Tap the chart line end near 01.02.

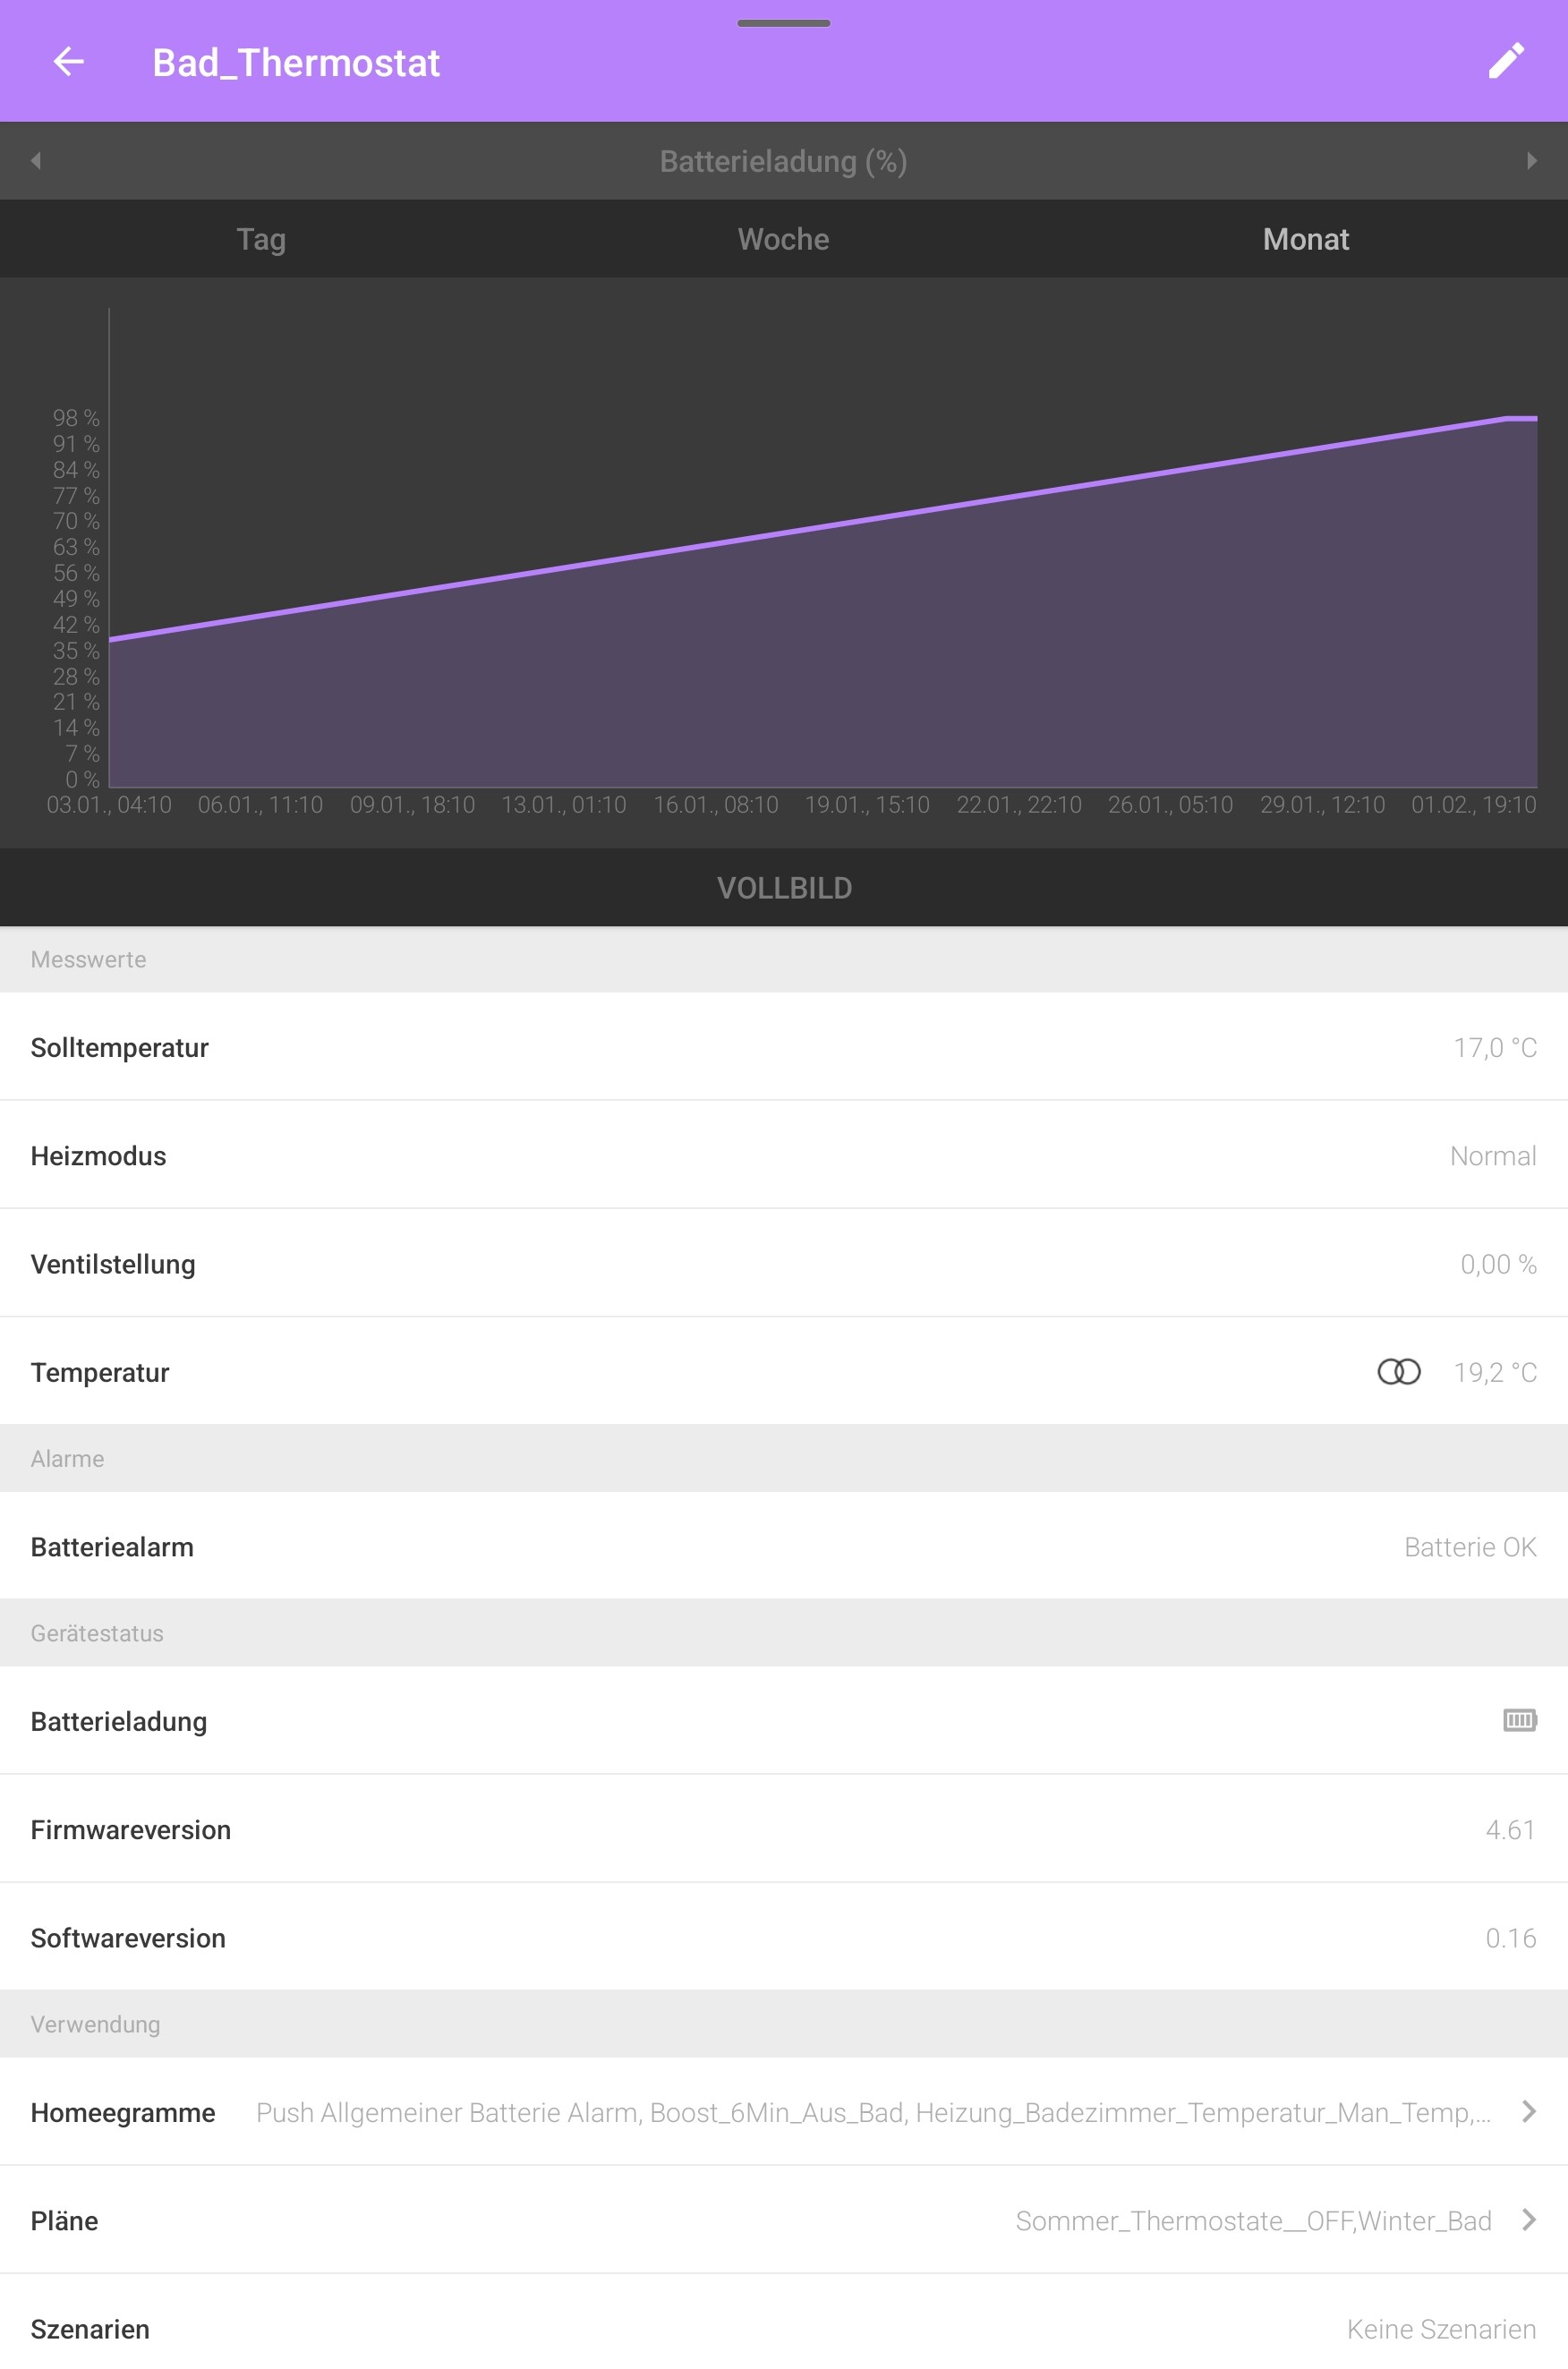coord(1522,418)
